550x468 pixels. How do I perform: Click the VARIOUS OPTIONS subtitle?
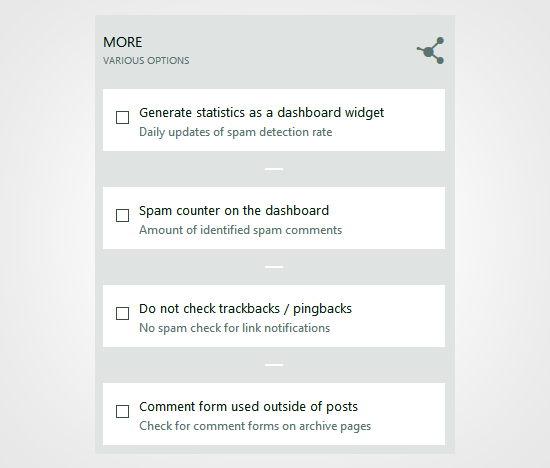click(x=146, y=61)
